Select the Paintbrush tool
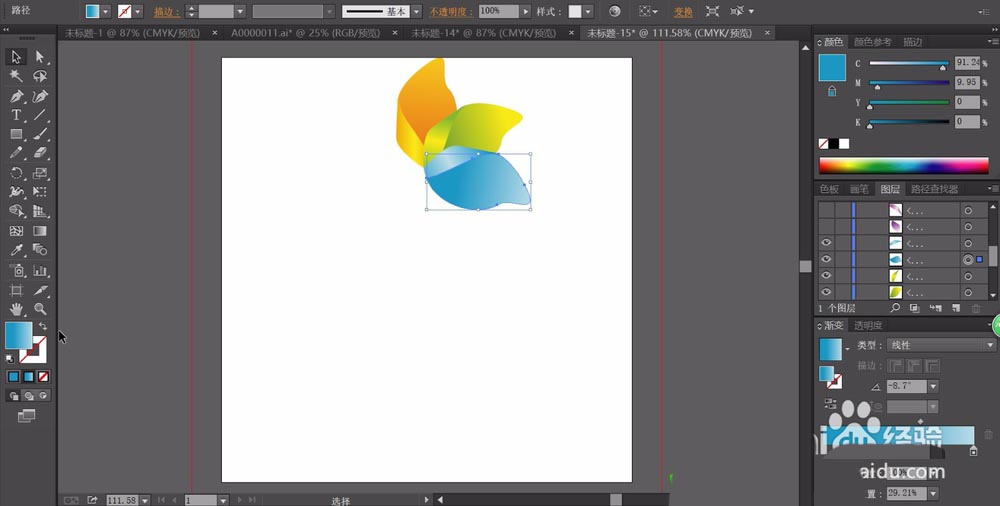 point(40,135)
